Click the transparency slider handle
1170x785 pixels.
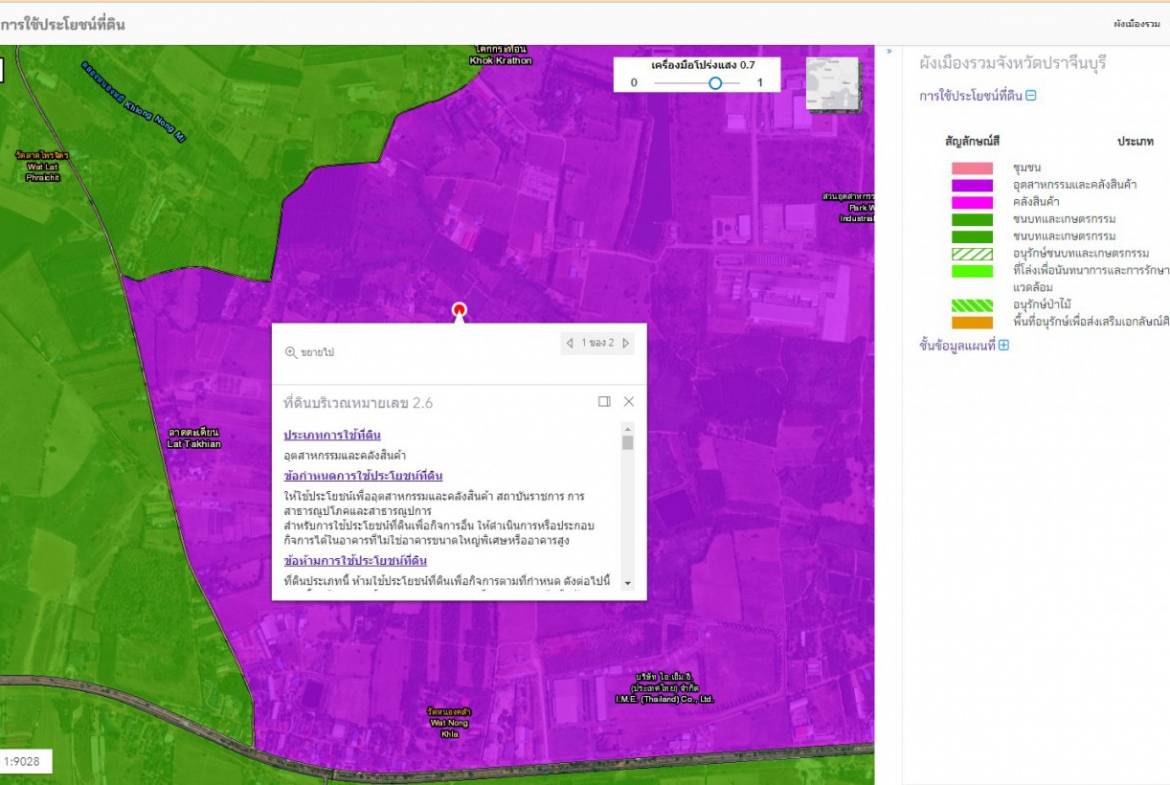pyautogui.click(x=715, y=83)
